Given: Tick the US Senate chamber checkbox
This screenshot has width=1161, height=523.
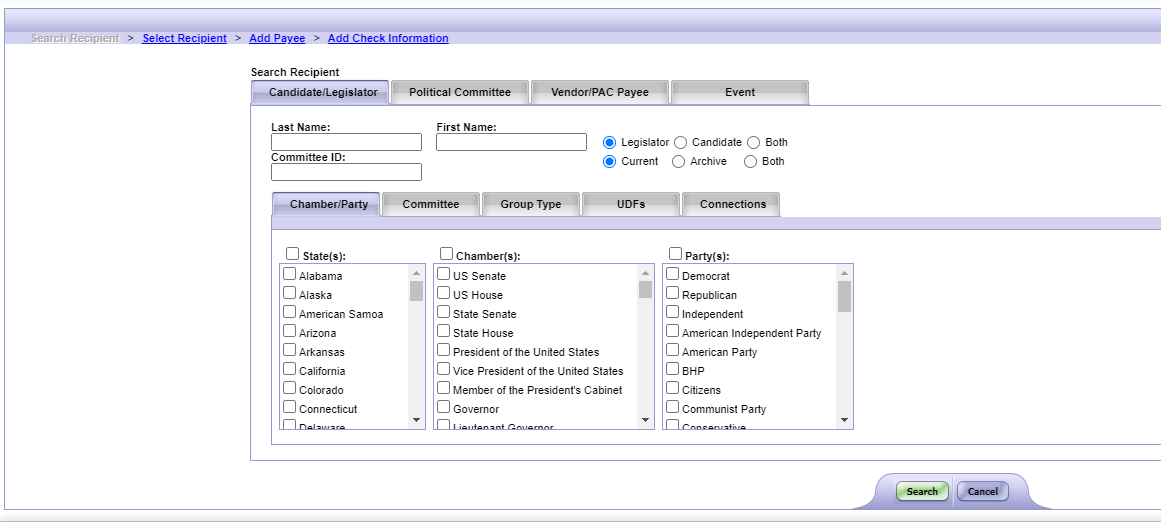Looking at the screenshot, I should coord(443,275).
